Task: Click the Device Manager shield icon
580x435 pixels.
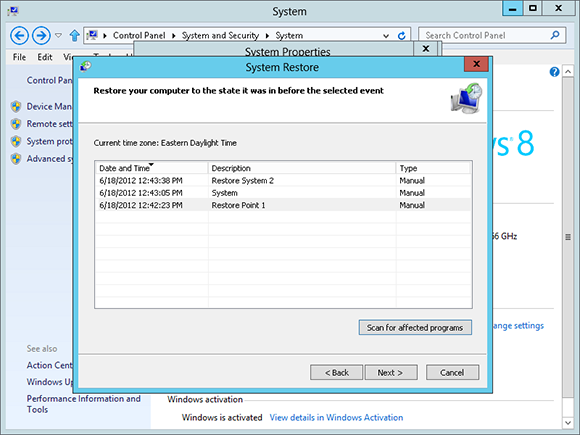Action: [16, 107]
